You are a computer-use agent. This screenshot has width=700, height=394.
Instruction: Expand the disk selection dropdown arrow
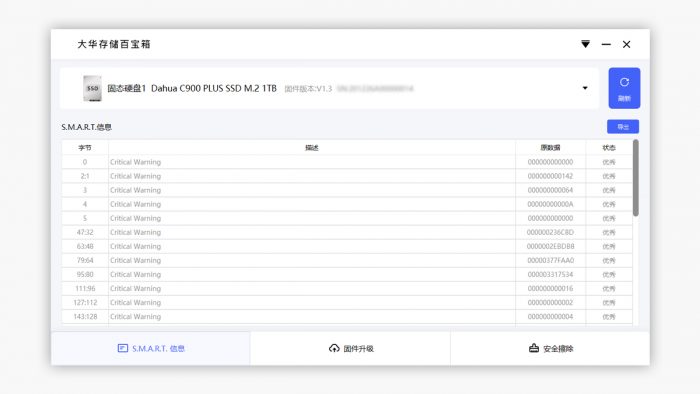click(585, 88)
